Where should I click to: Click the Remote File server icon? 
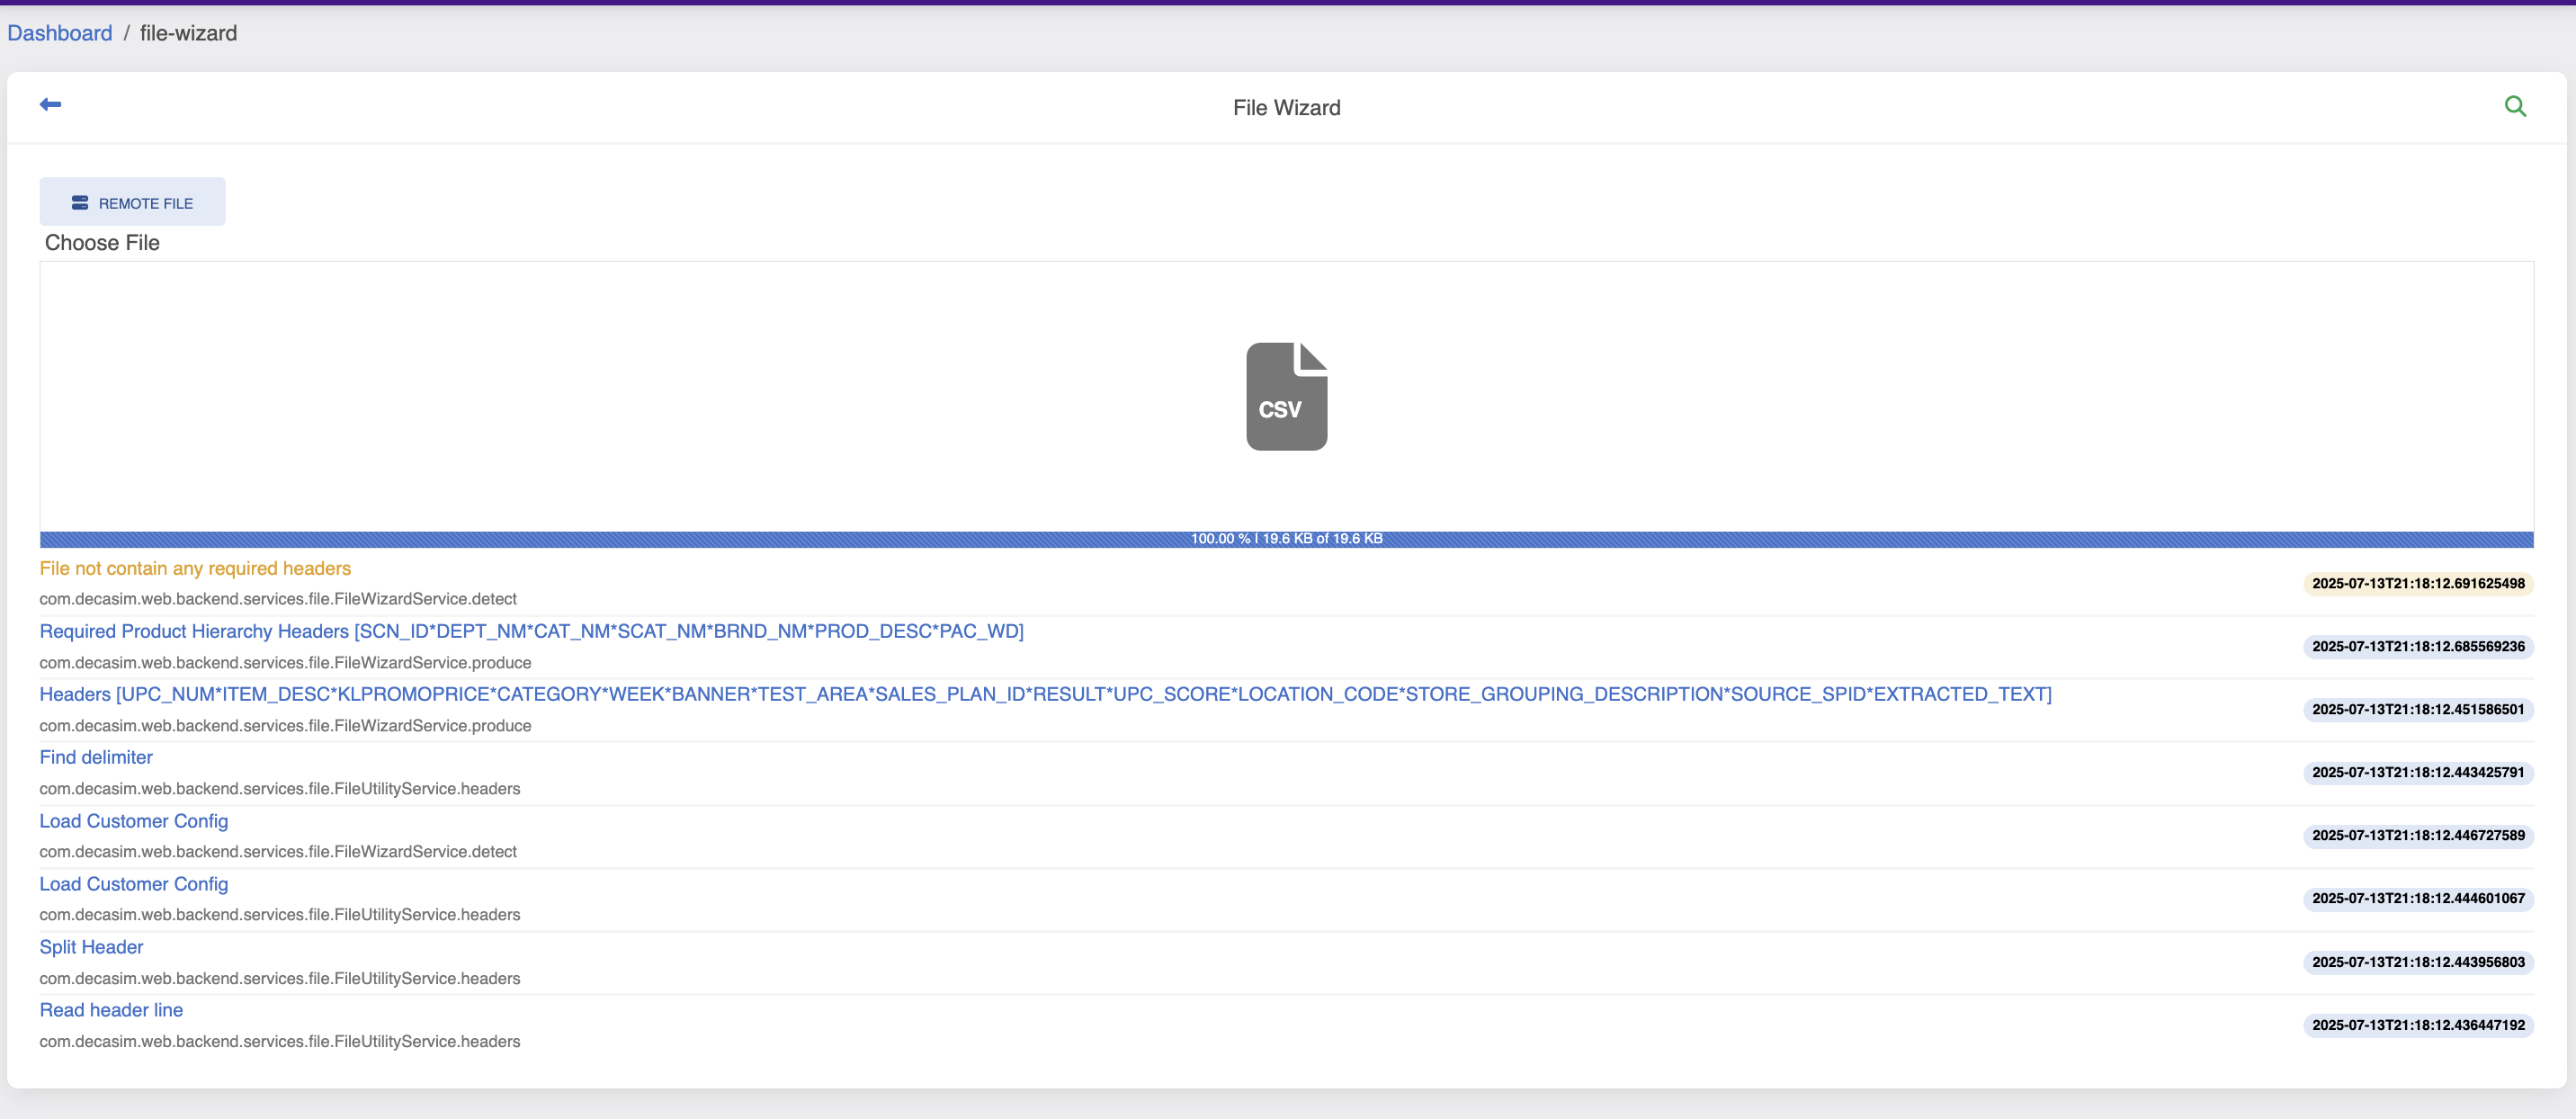tap(80, 203)
